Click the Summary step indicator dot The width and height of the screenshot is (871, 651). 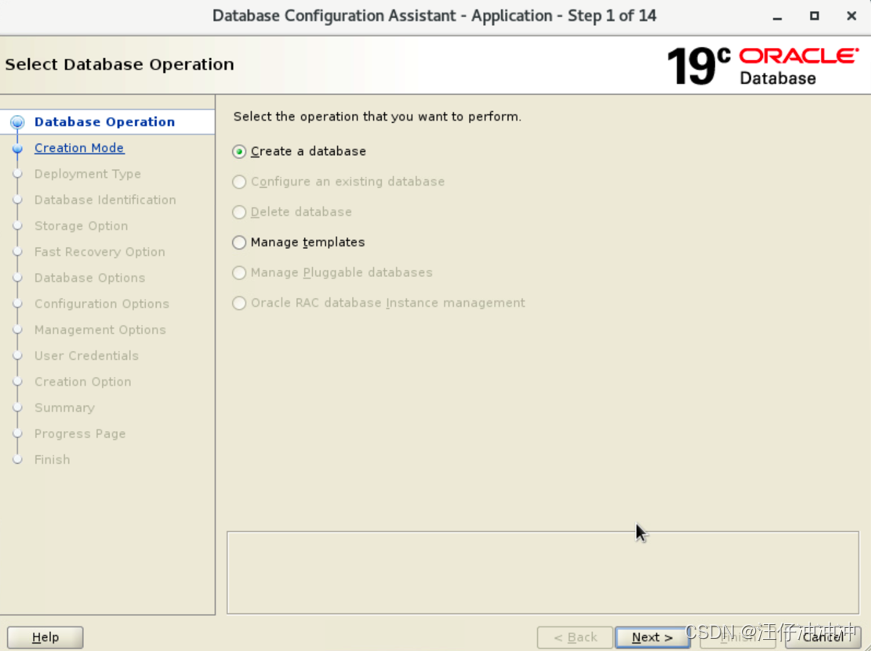18,407
